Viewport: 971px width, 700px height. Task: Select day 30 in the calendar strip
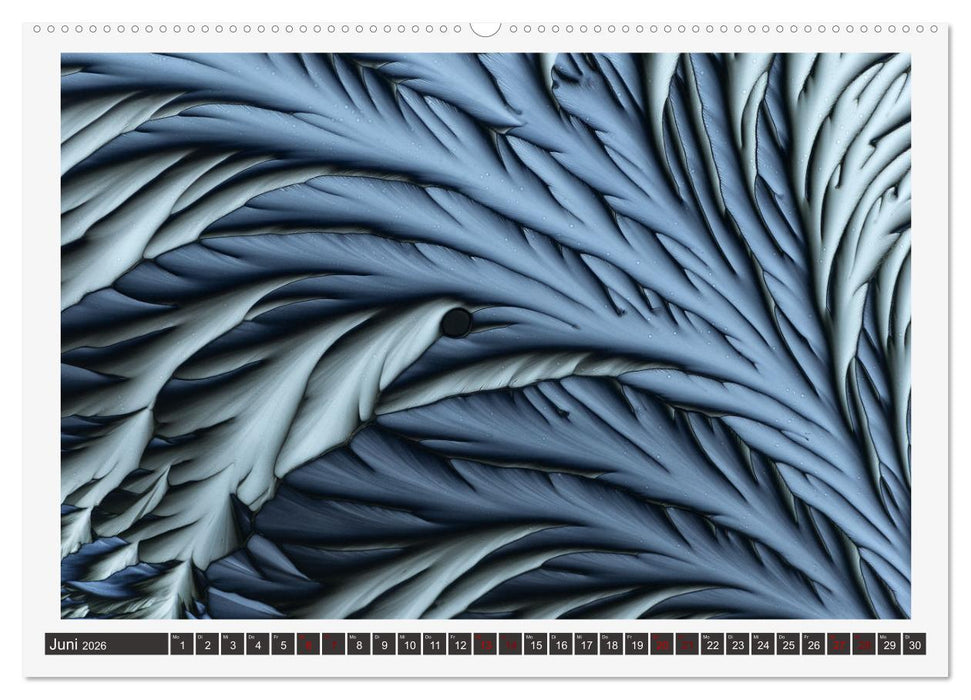coord(915,645)
